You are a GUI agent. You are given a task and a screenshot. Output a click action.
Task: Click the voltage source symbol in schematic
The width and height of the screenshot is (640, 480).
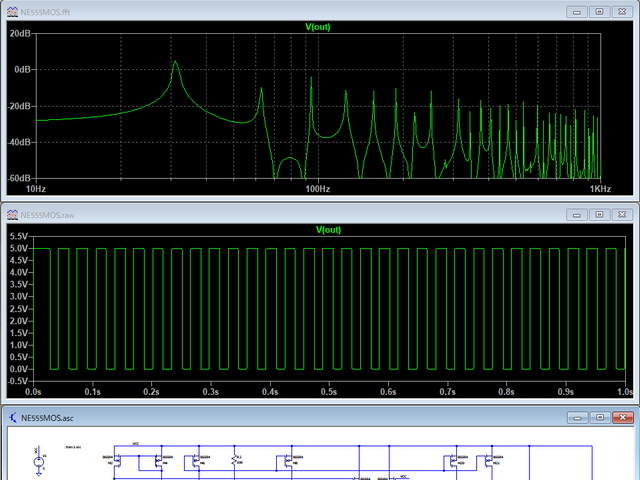click(x=39, y=462)
